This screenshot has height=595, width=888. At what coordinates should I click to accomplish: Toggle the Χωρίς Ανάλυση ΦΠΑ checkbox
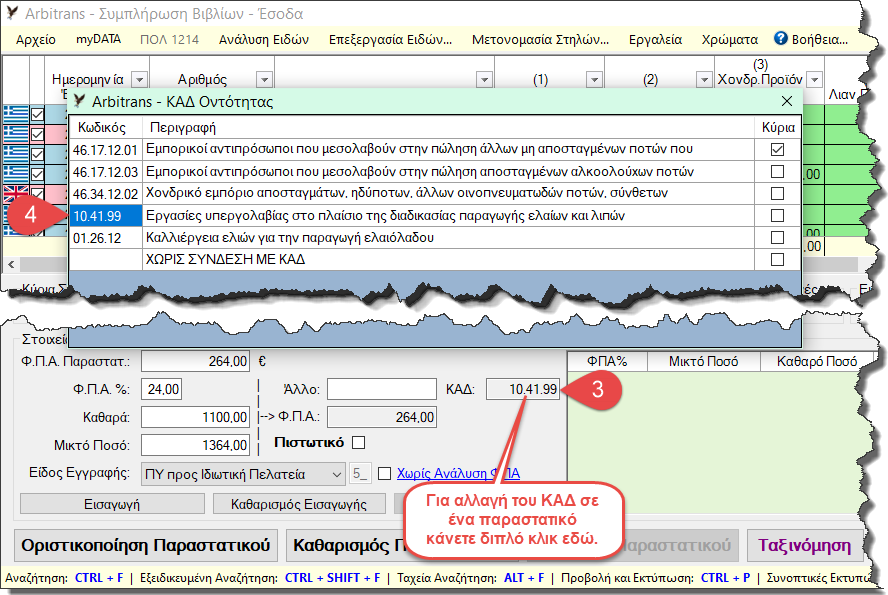tap(384, 473)
